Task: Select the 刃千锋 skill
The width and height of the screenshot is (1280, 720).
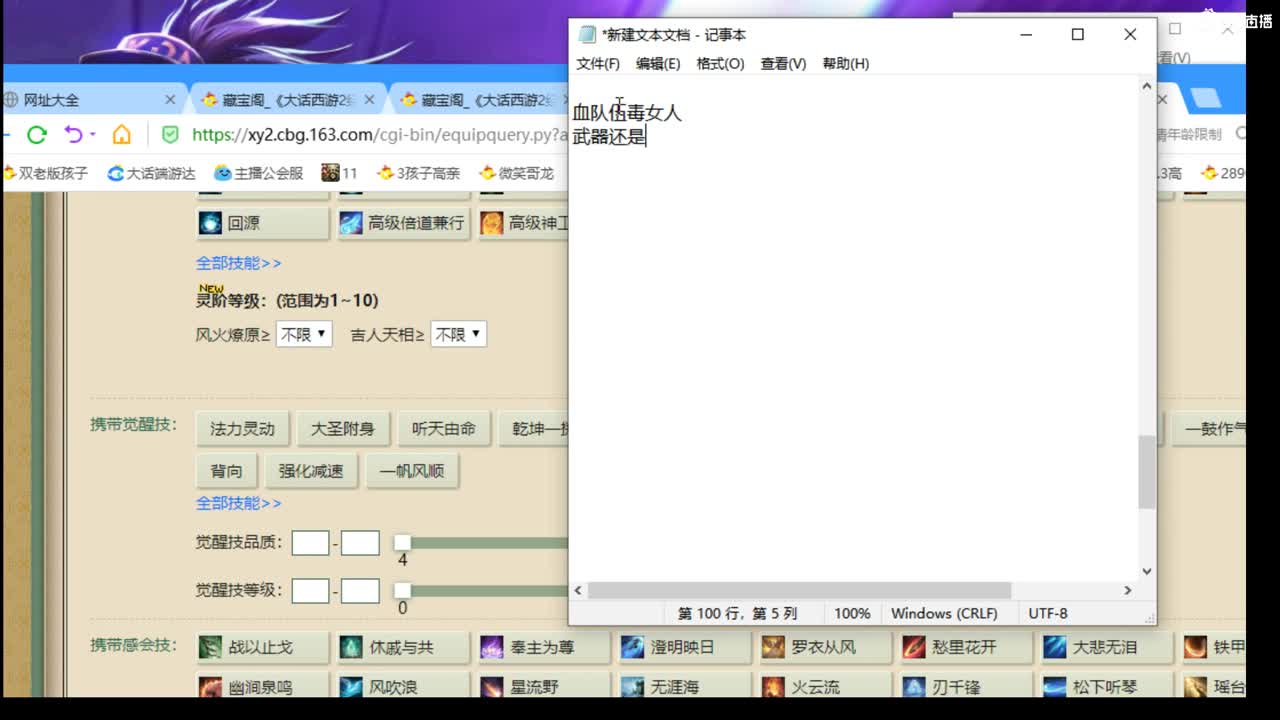Action: (967, 687)
